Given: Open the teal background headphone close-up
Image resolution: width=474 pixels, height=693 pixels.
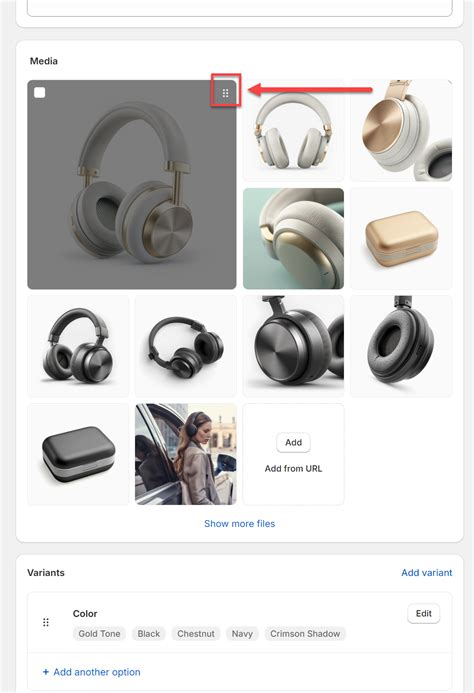Looking at the screenshot, I should pyautogui.click(x=294, y=239).
